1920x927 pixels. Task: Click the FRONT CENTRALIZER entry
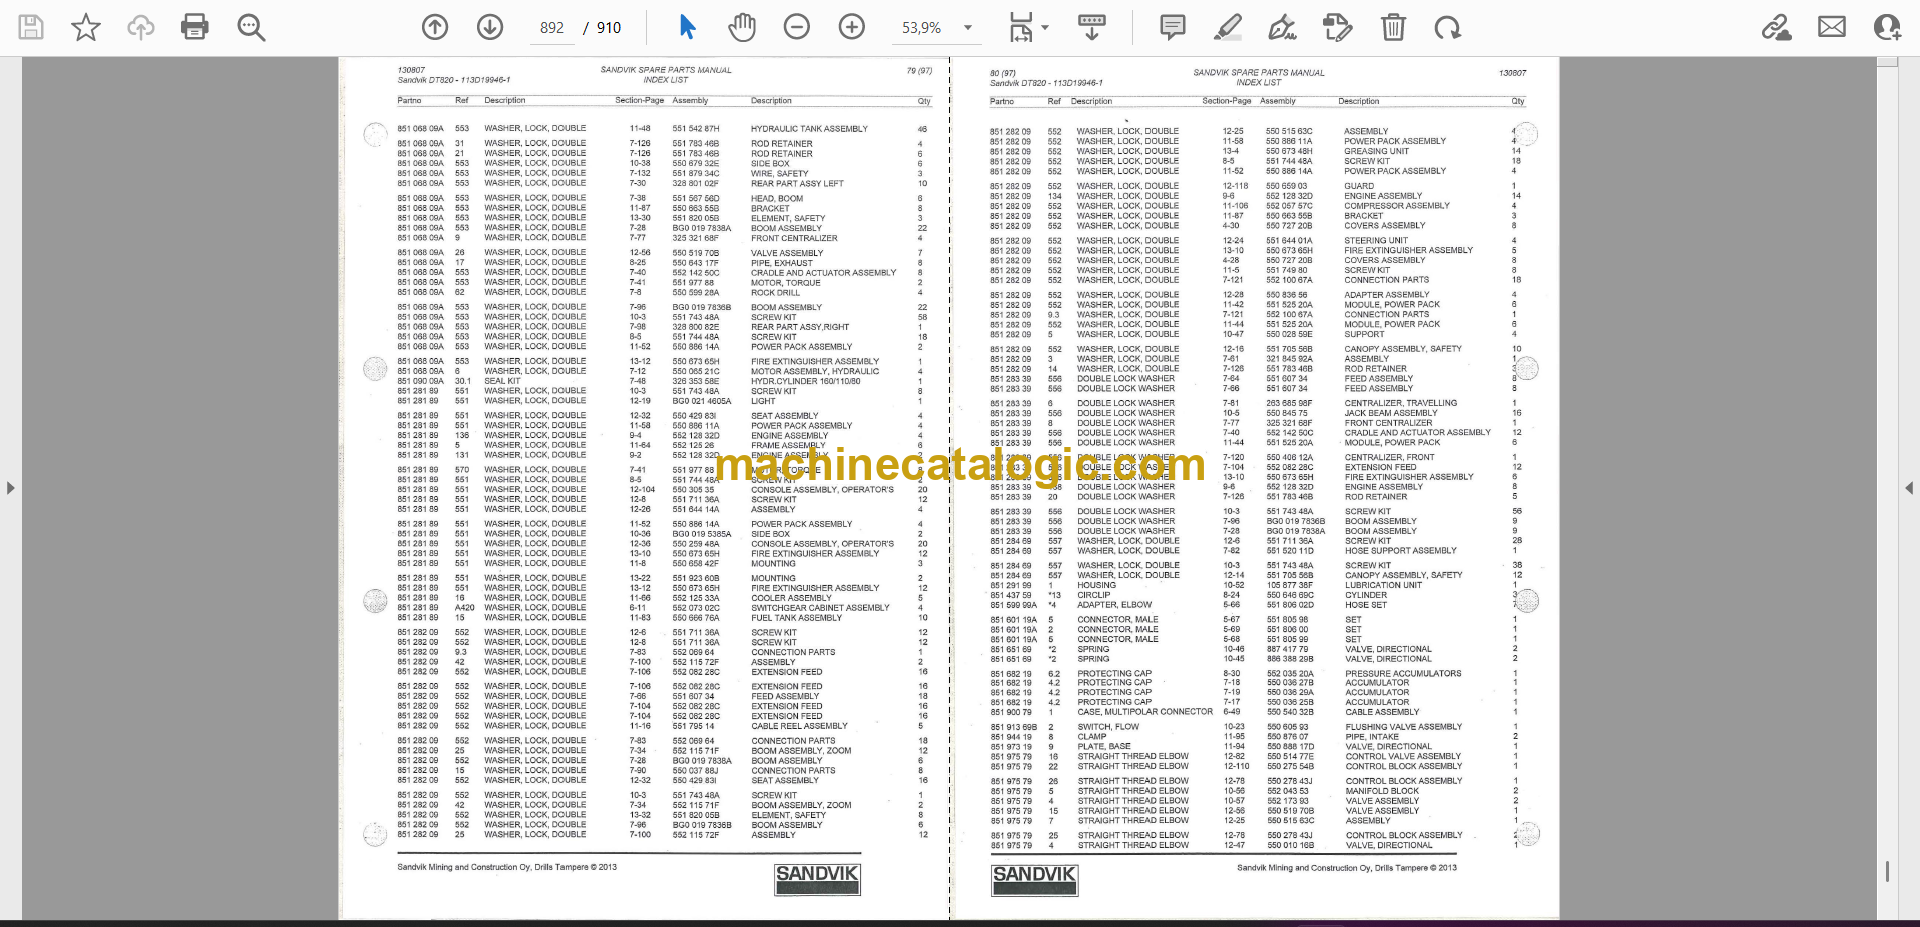click(x=794, y=238)
